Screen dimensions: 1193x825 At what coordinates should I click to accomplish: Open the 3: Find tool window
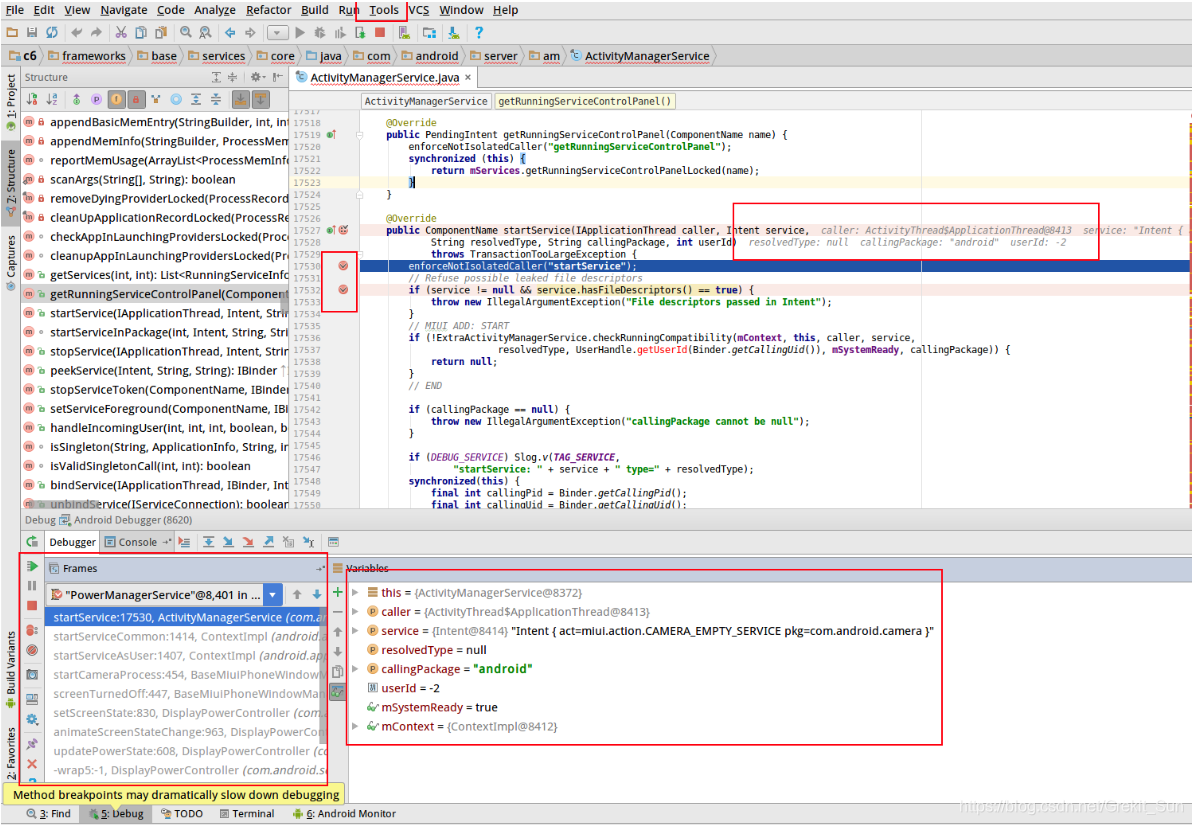[49, 814]
